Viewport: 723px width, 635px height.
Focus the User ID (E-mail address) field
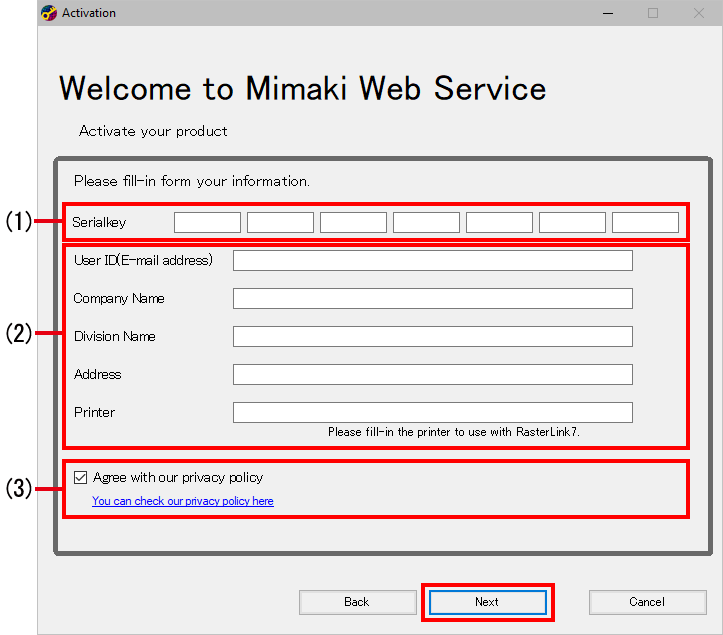tap(433, 261)
